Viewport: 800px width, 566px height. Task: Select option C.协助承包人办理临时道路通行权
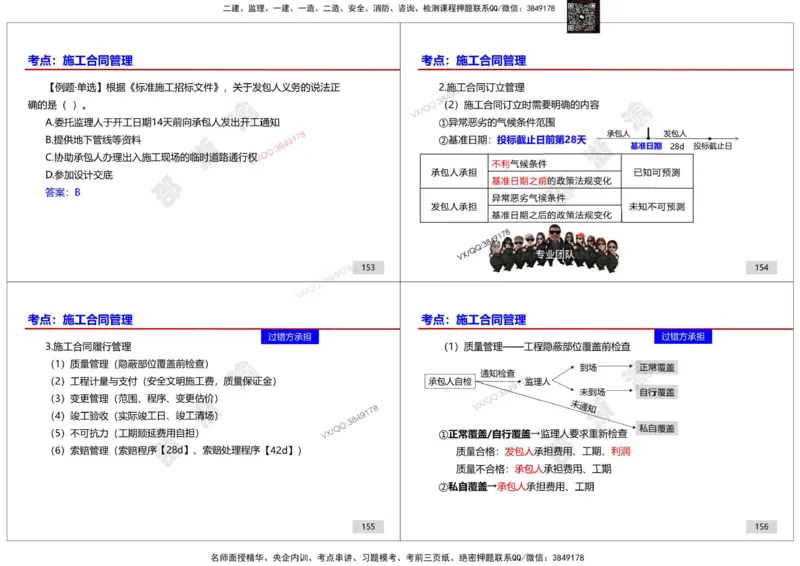pos(151,157)
